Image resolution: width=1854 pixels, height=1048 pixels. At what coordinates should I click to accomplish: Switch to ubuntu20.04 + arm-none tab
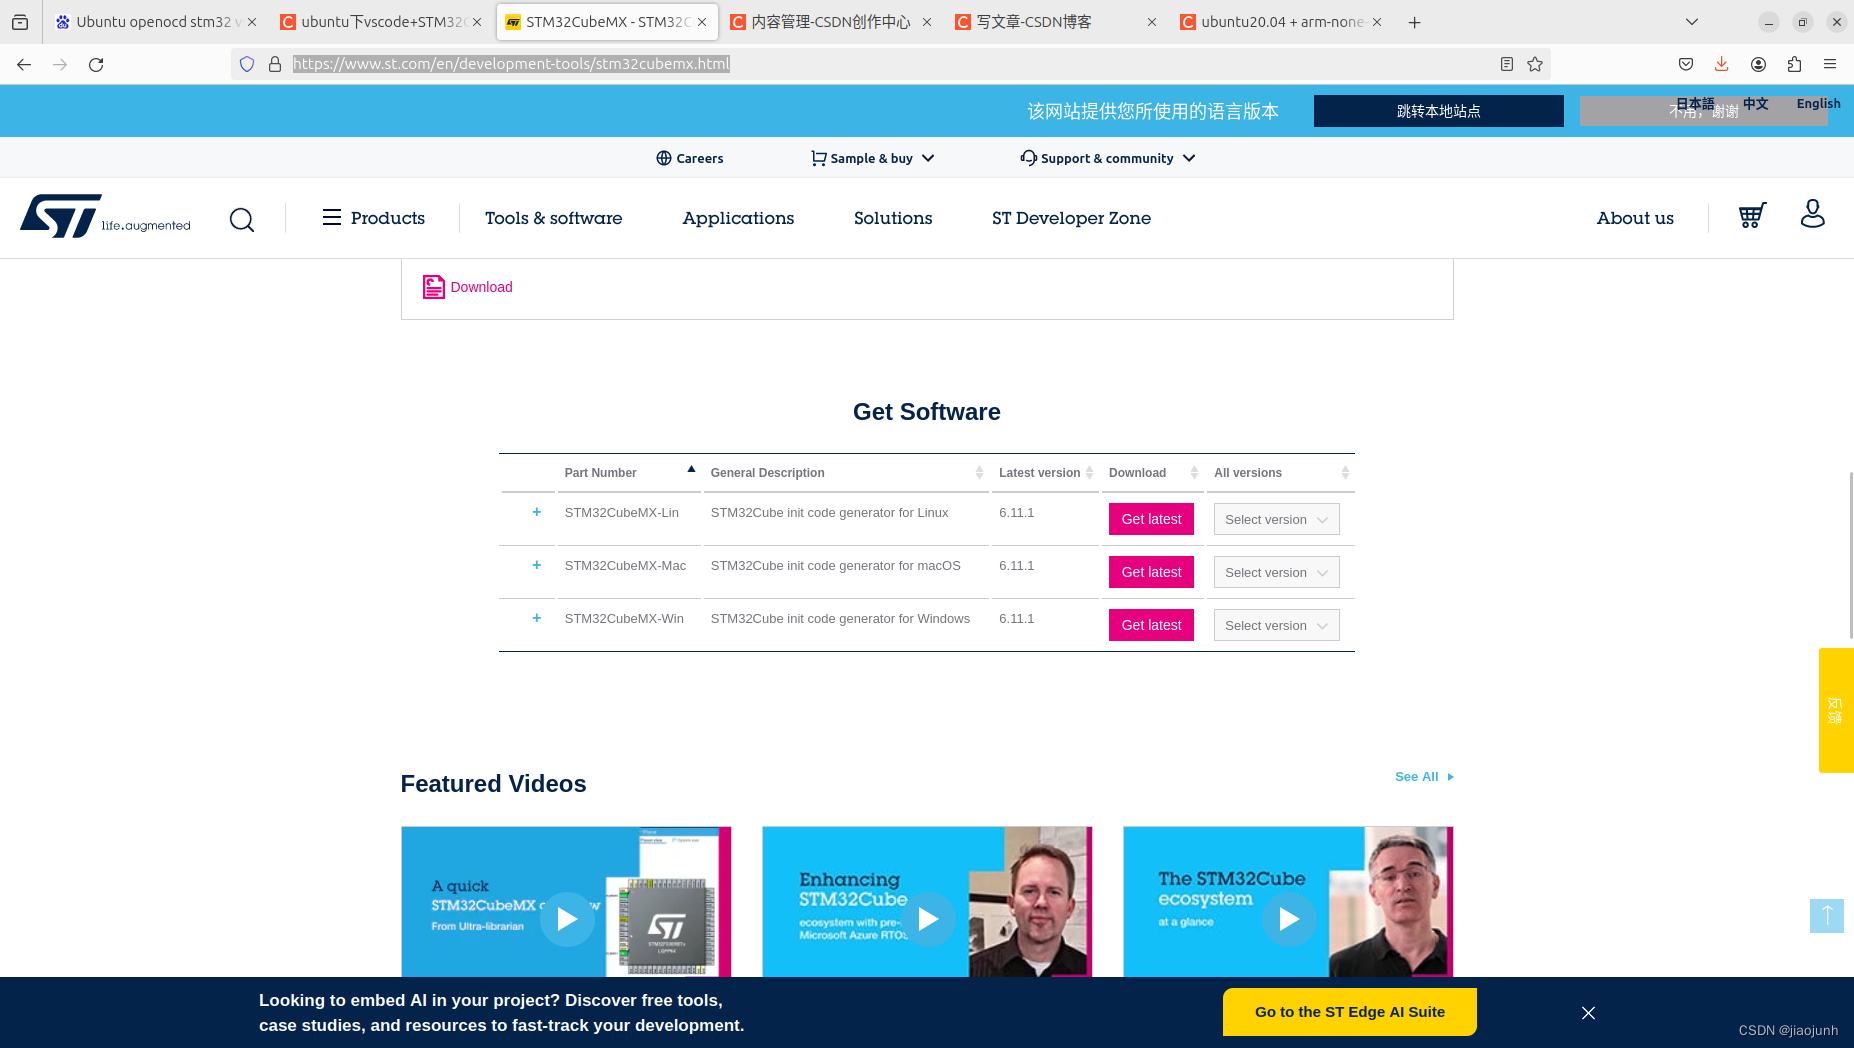1282,22
